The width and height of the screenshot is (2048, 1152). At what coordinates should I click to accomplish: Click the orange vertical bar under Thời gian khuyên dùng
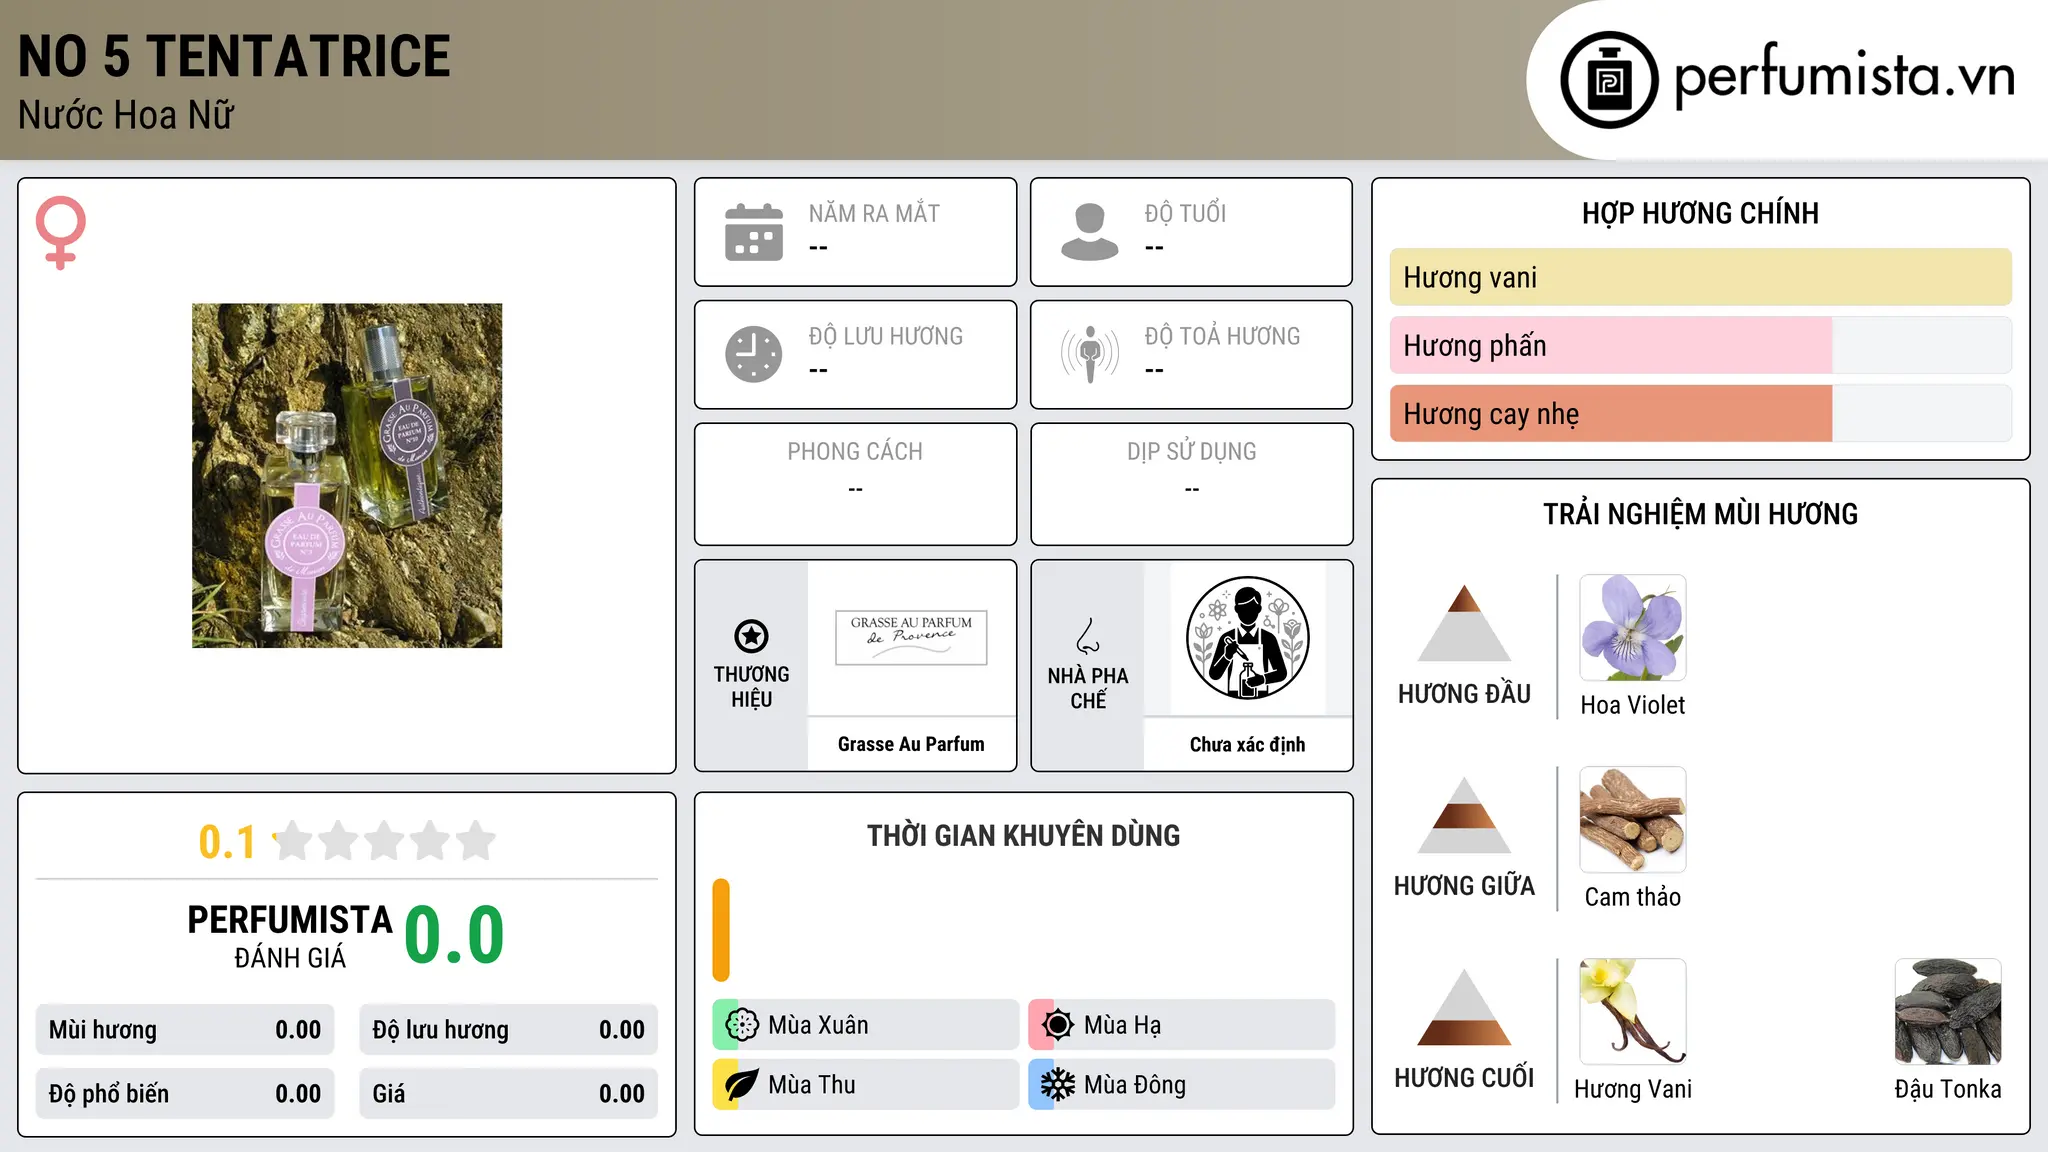point(721,930)
